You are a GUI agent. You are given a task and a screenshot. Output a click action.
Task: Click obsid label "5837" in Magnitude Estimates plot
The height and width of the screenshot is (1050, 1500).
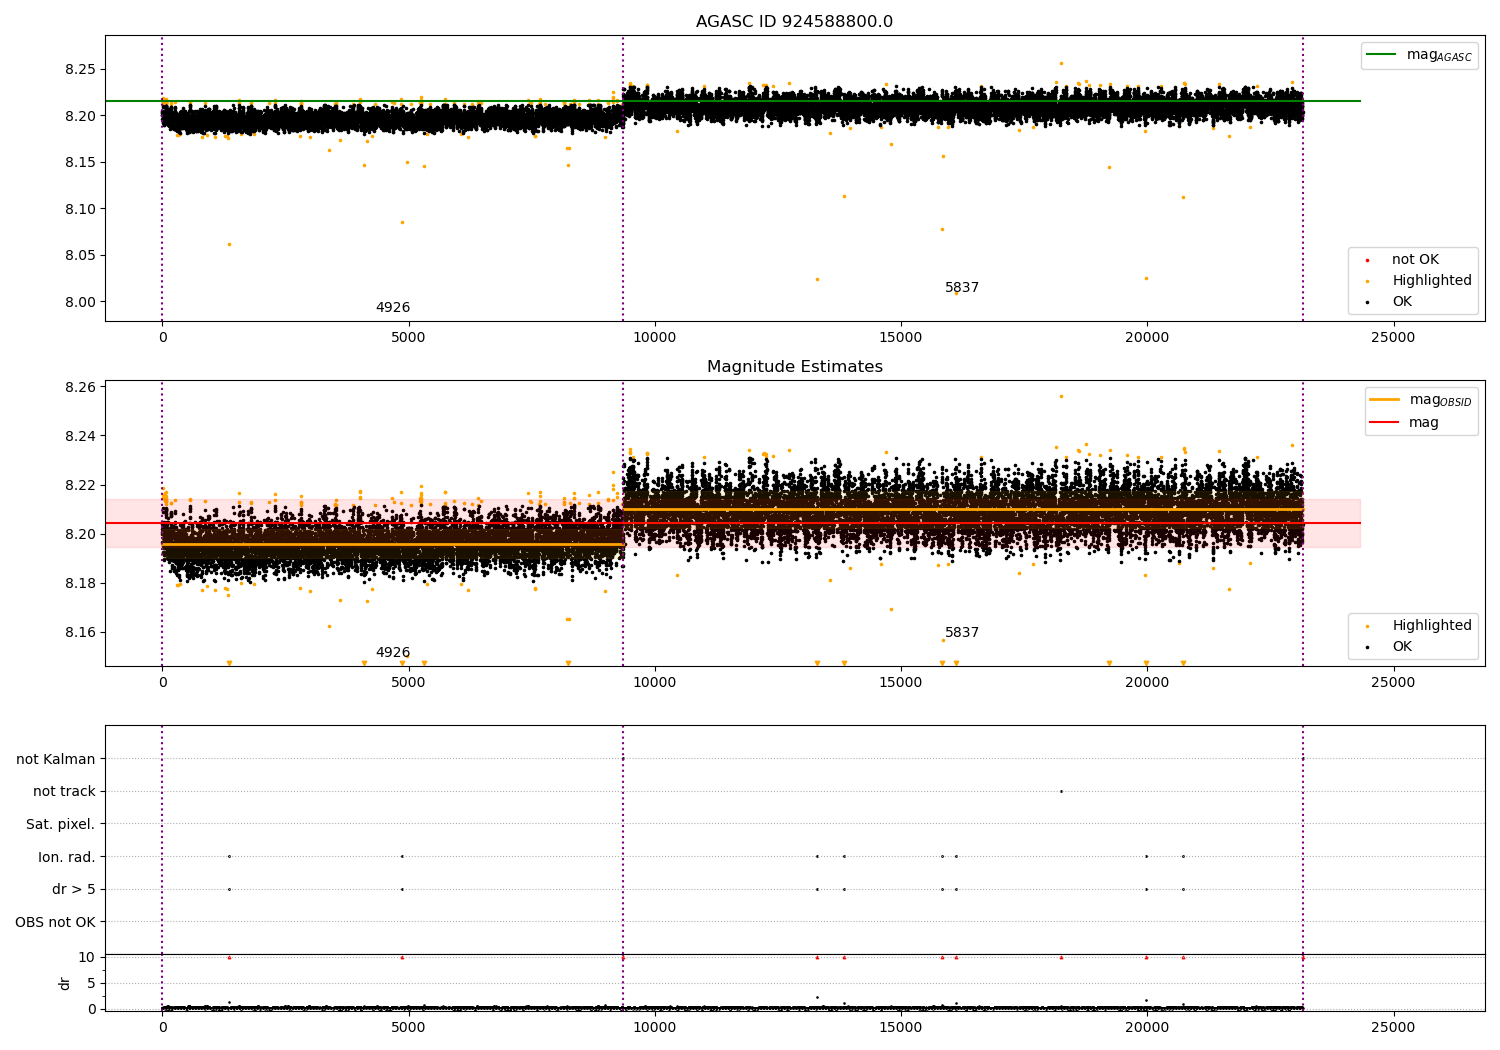[x=962, y=633]
